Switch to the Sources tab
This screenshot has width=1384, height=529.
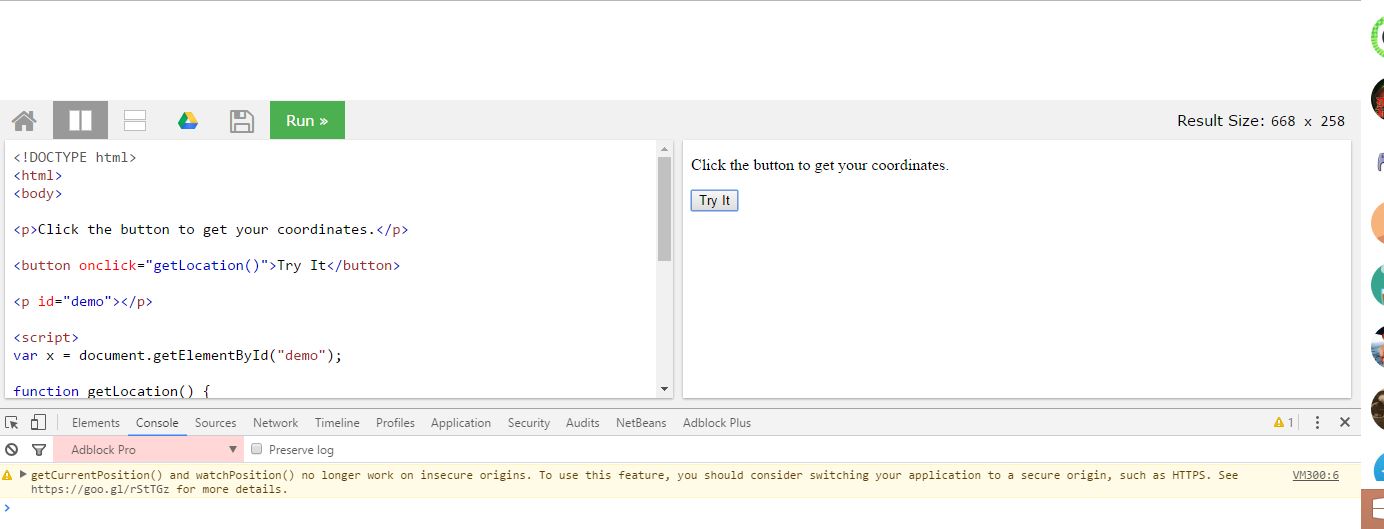pyautogui.click(x=215, y=423)
